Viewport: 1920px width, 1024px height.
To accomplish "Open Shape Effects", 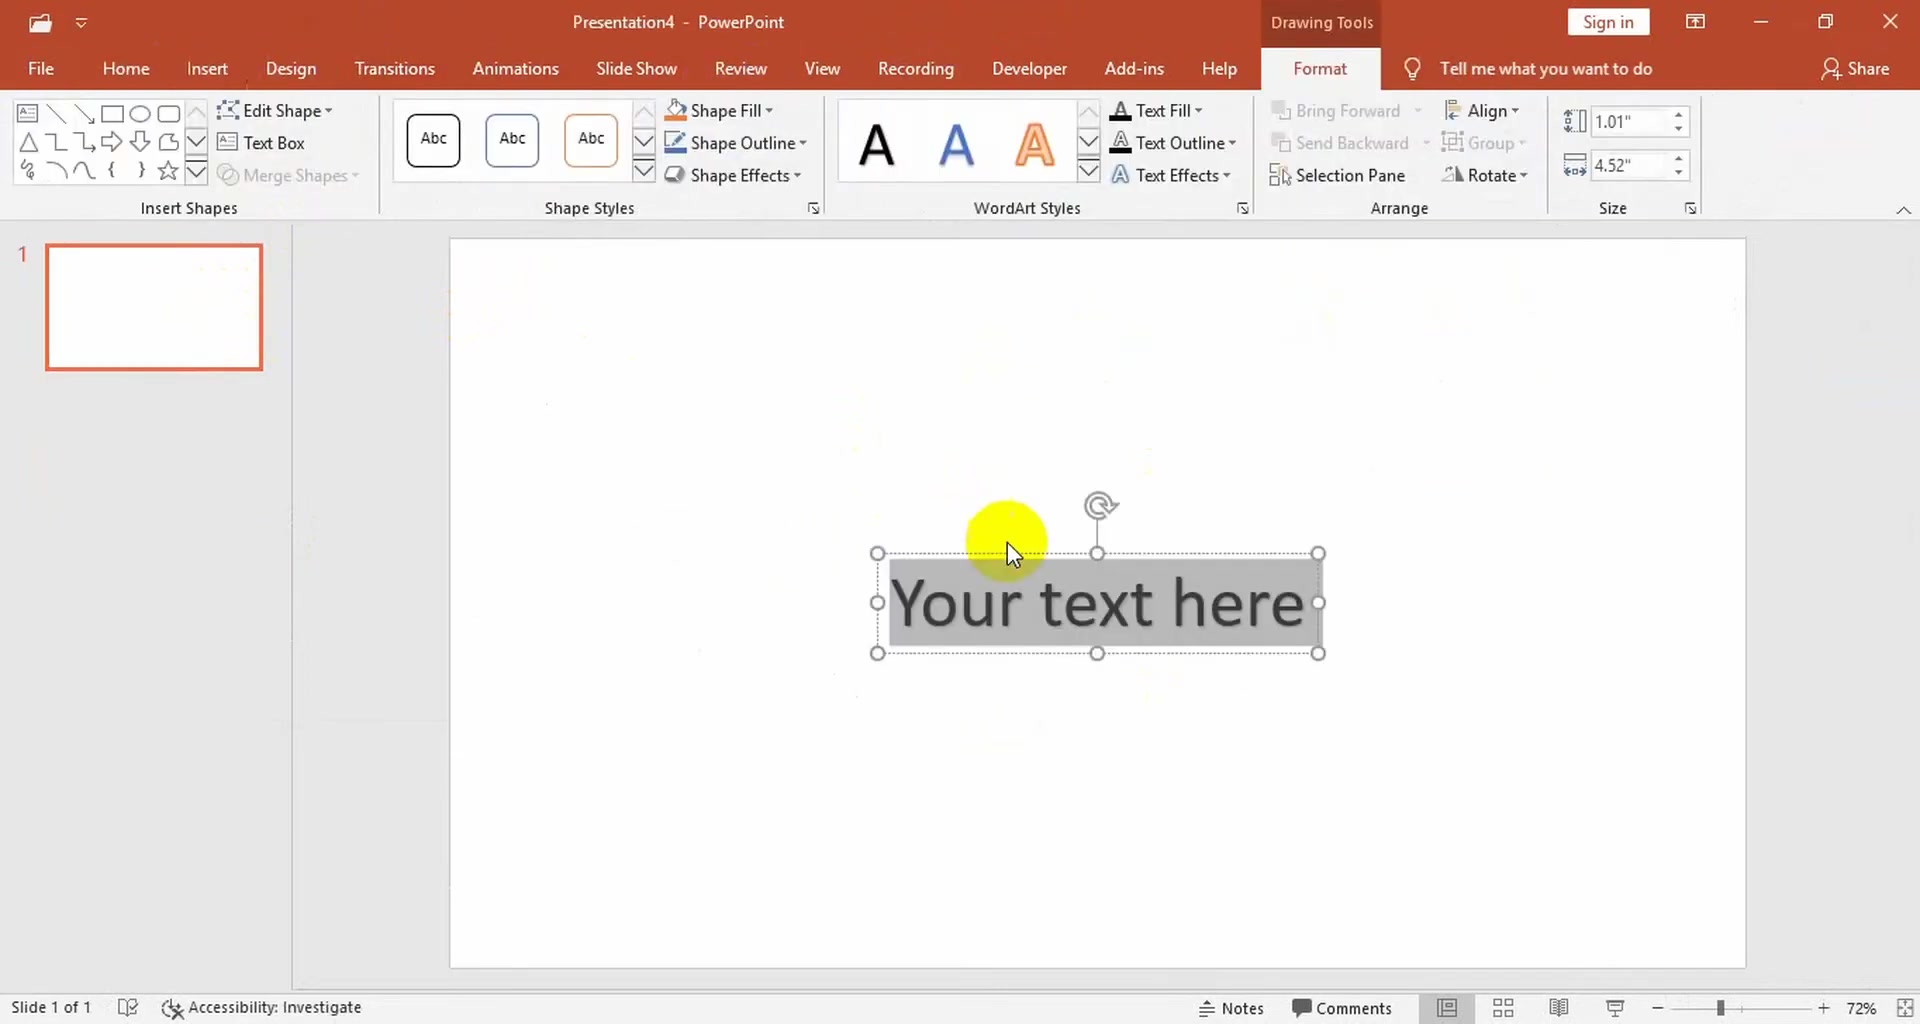I will point(735,175).
